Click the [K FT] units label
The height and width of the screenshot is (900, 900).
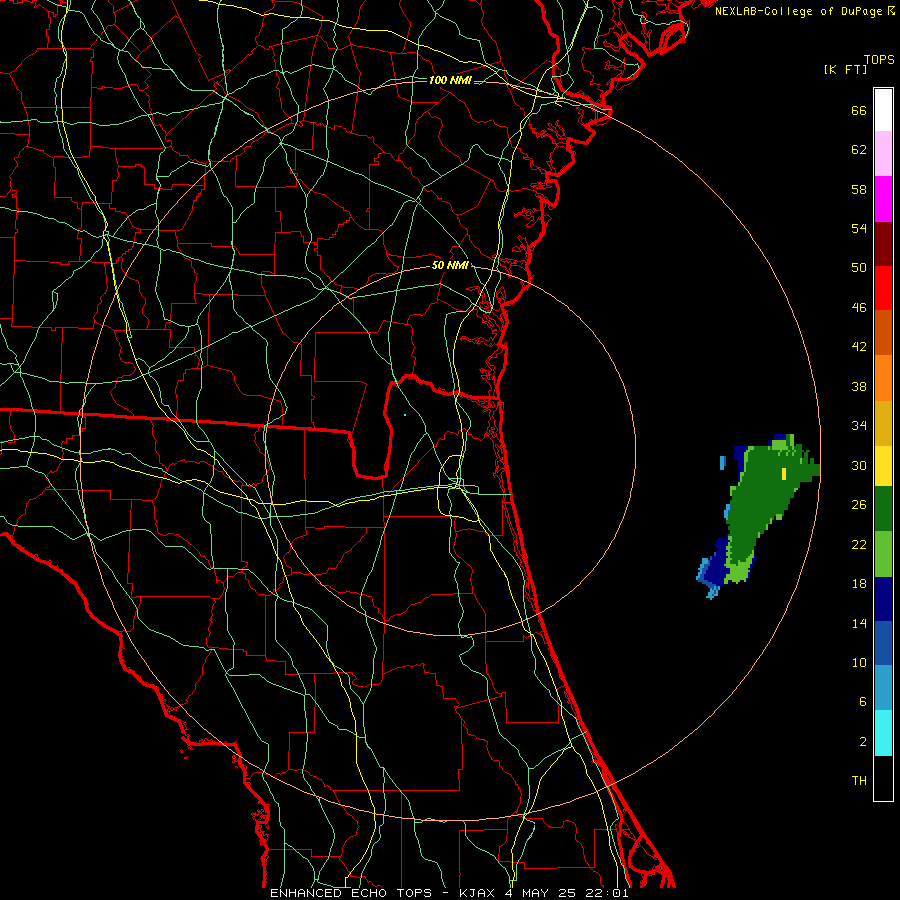[845, 69]
